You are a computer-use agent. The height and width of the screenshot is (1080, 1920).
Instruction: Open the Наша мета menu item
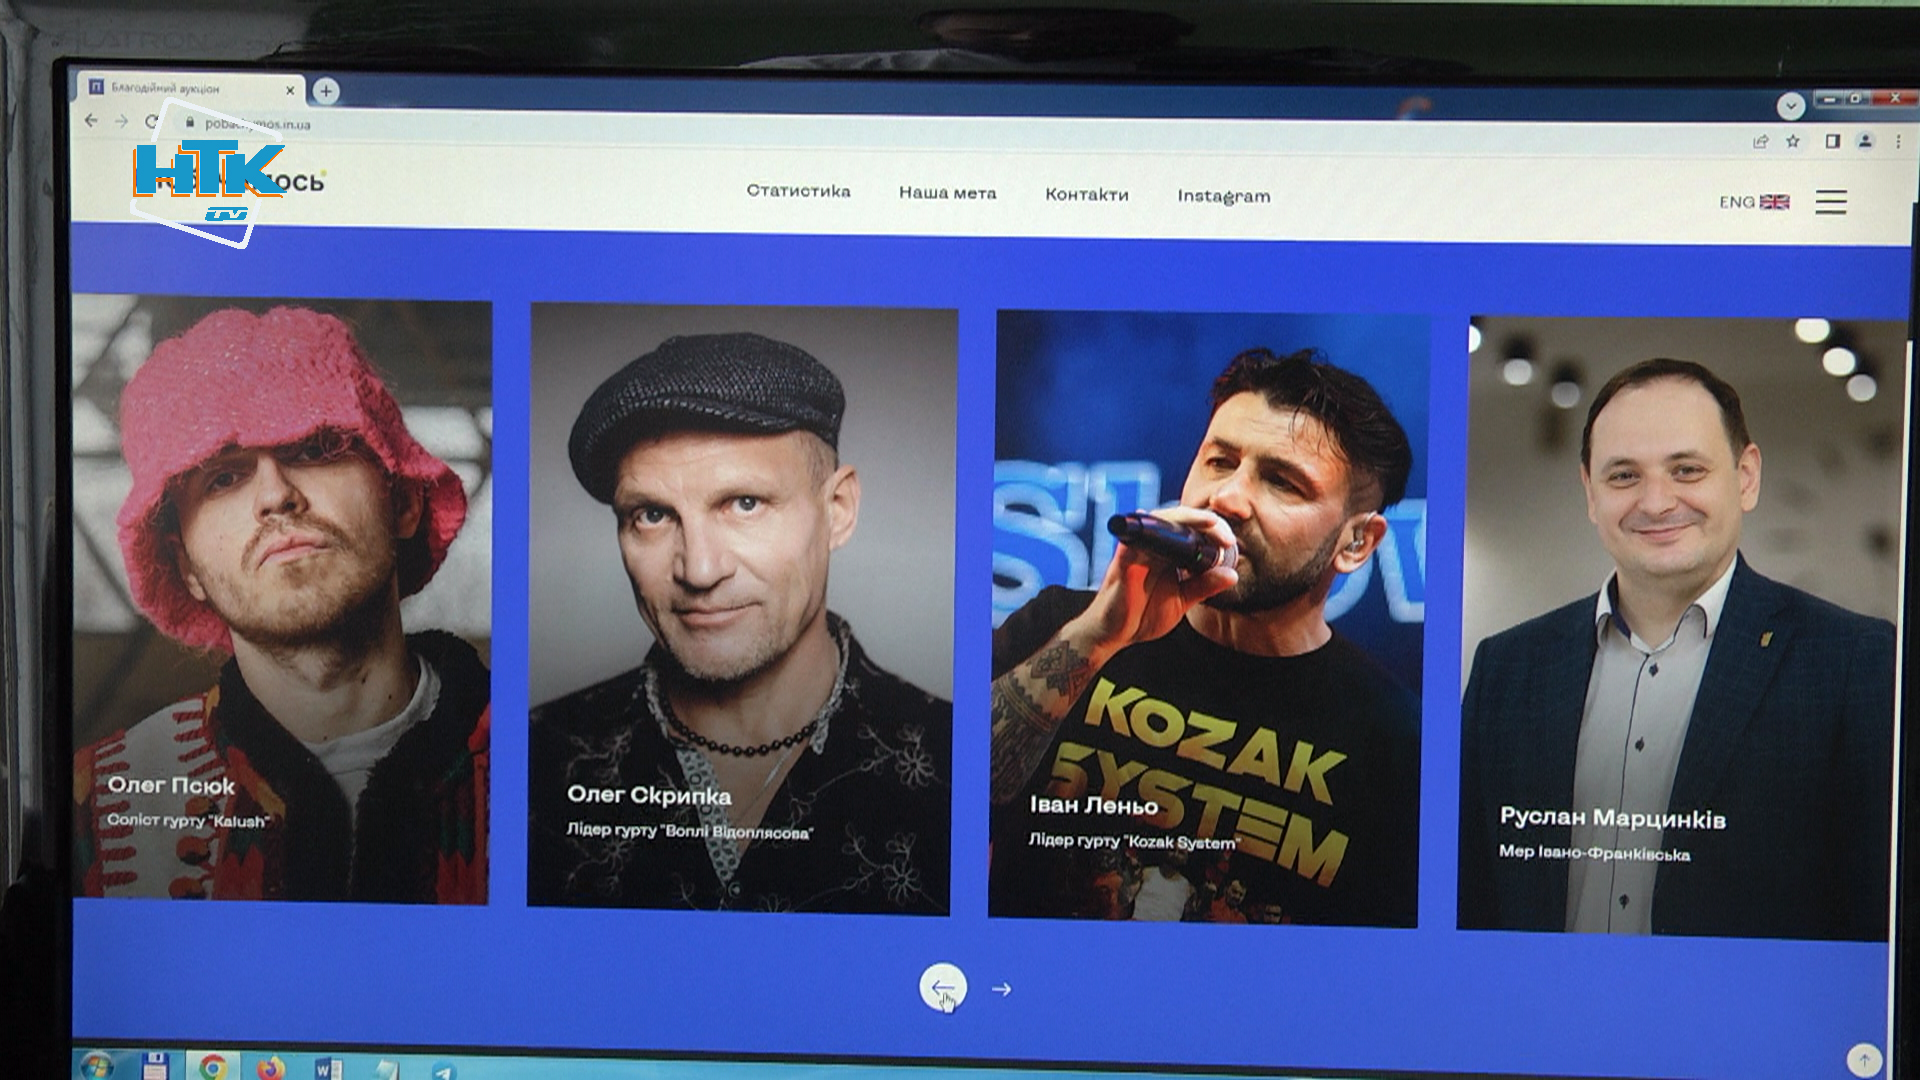click(947, 193)
